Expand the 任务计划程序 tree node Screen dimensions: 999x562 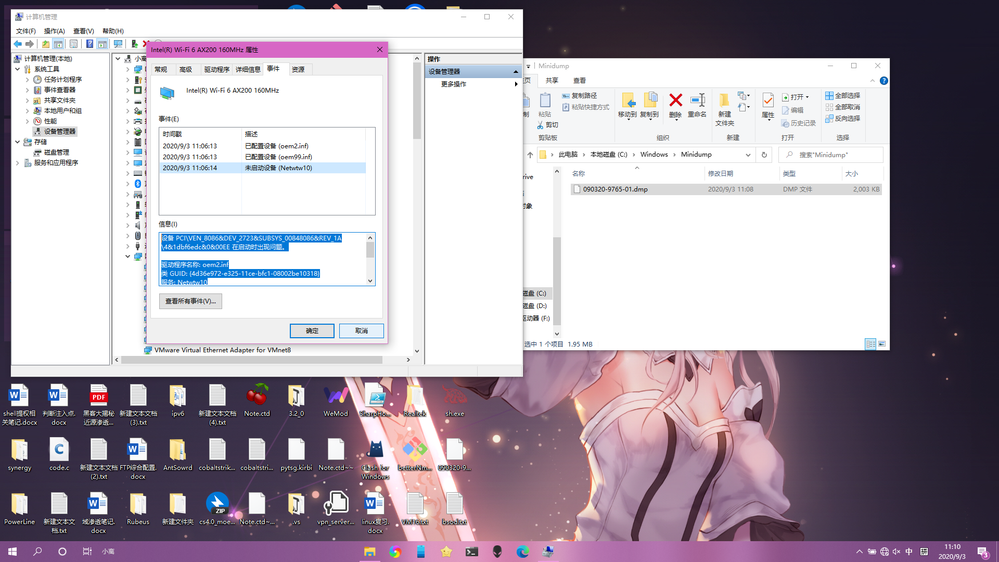point(27,80)
